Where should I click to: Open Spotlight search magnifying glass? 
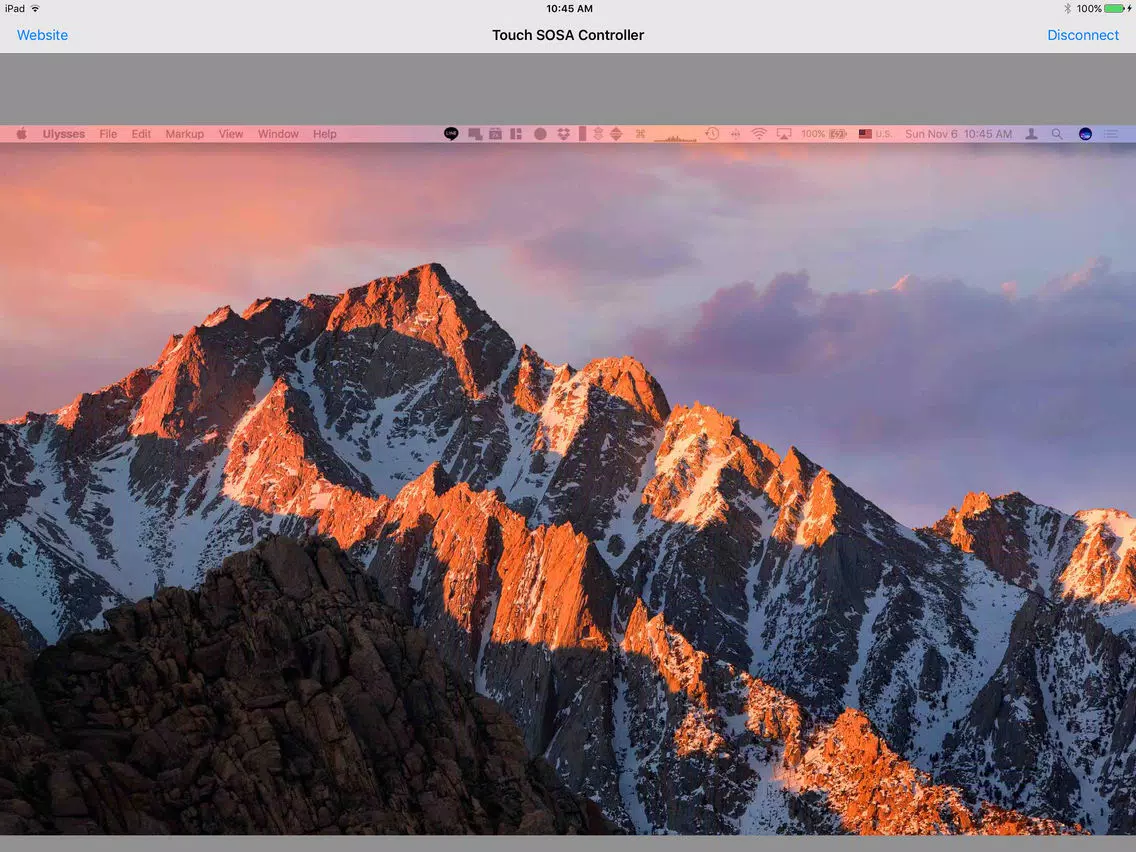[1057, 134]
